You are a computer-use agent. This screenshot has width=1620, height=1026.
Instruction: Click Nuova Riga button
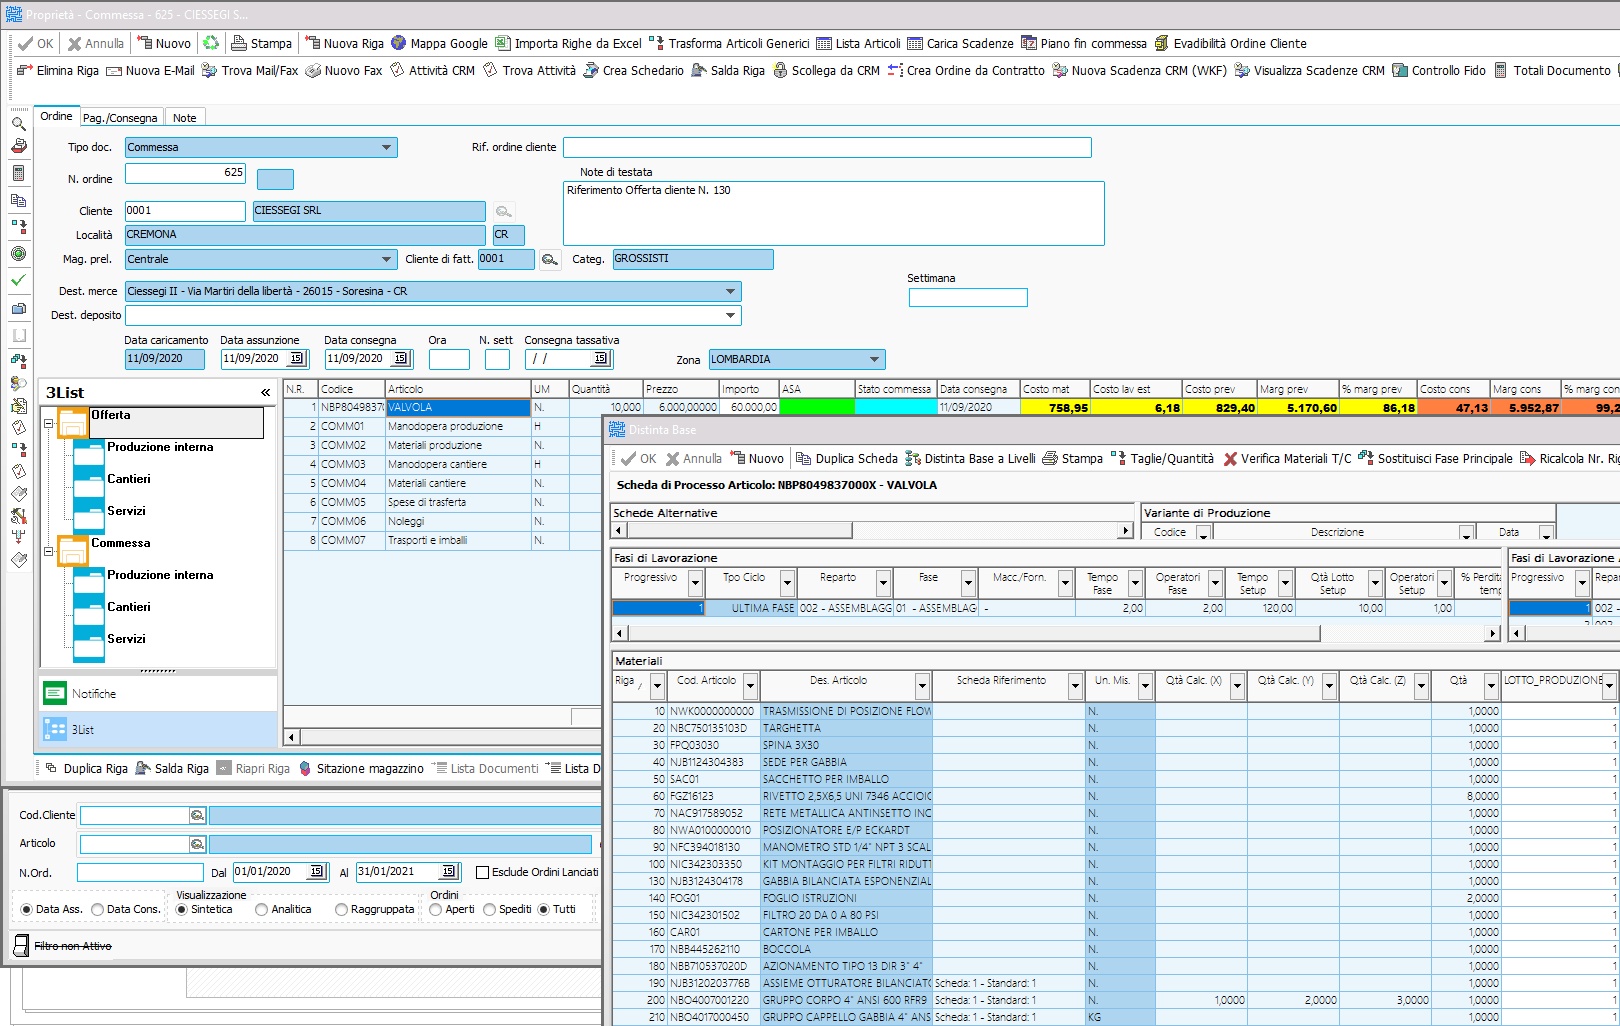click(344, 43)
